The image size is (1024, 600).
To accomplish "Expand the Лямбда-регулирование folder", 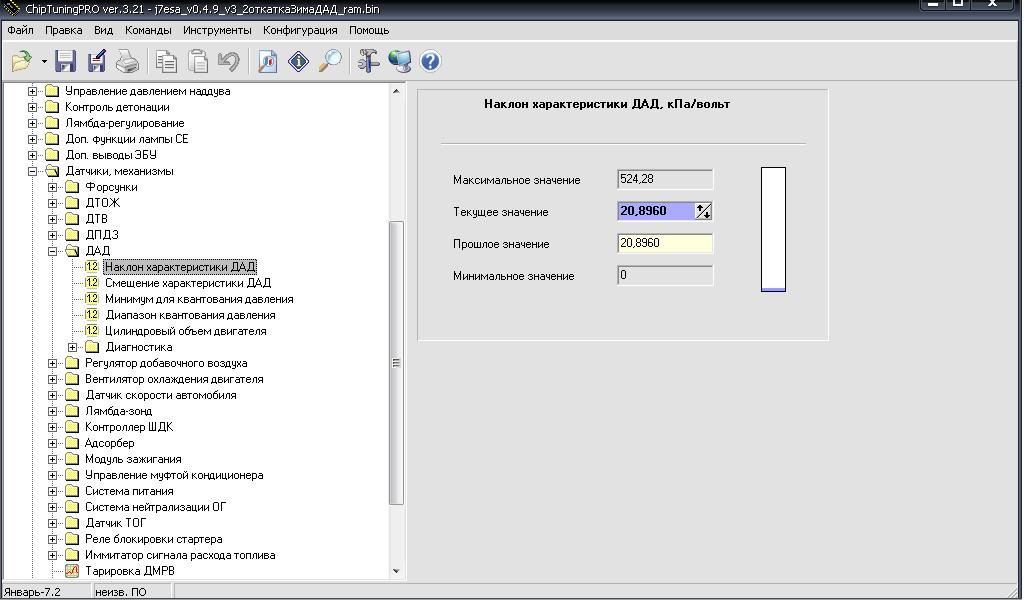I will 32,123.
